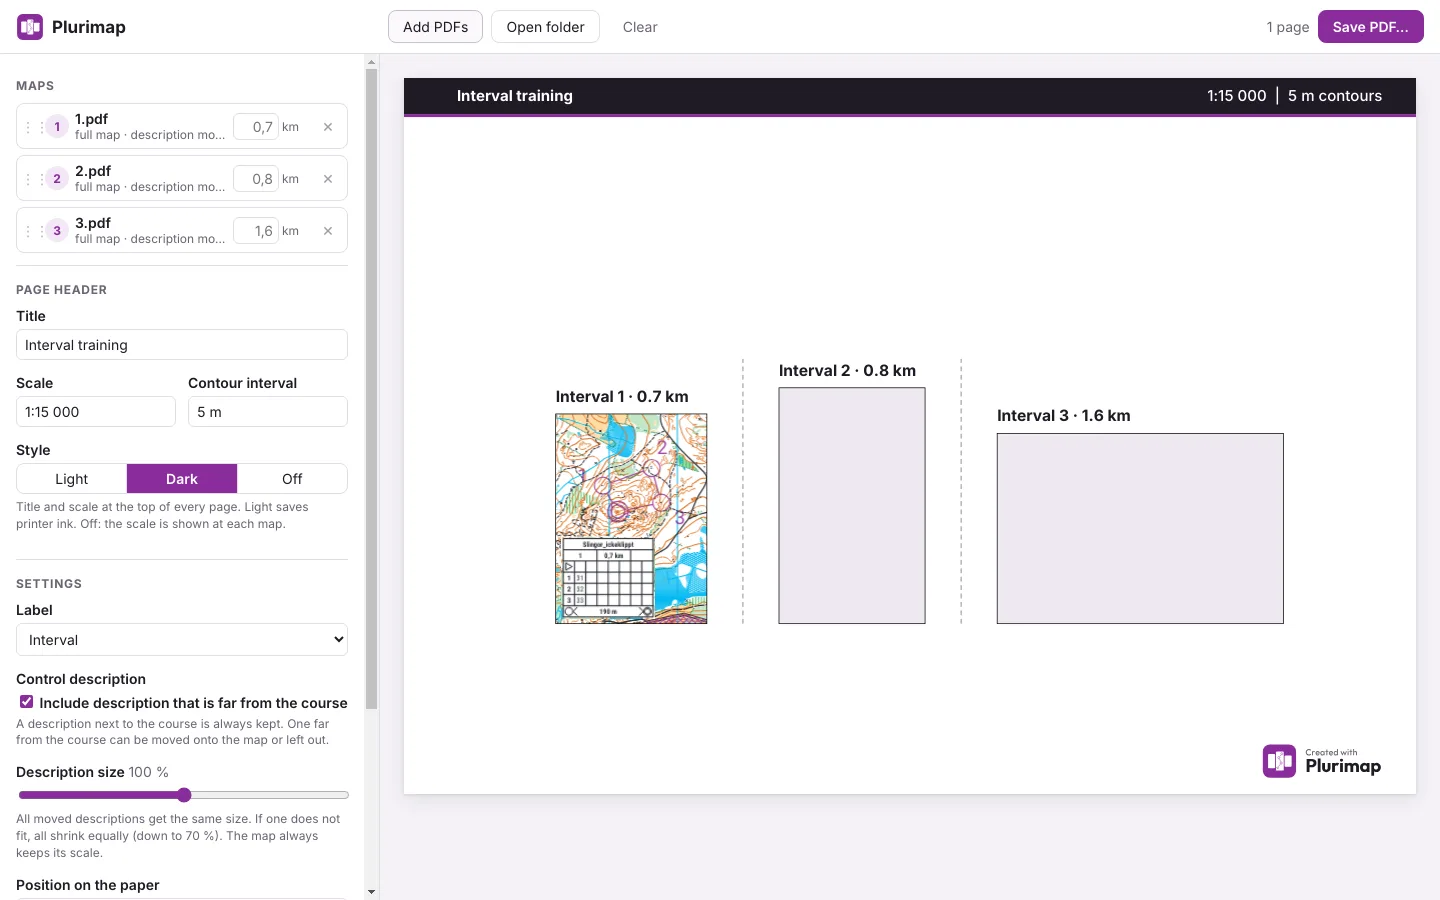The image size is (1440, 900).
Task: Click the number 1 badge of 1.pdf
Action: pyautogui.click(x=57, y=127)
